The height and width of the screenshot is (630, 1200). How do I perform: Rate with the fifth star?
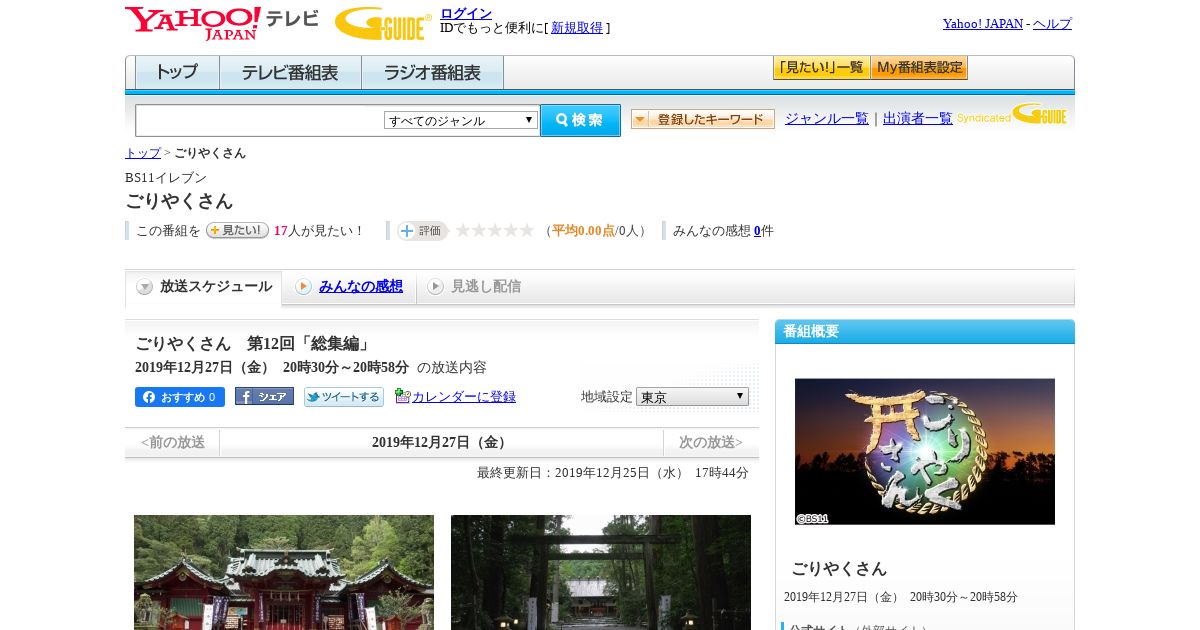pyautogui.click(x=527, y=230)
